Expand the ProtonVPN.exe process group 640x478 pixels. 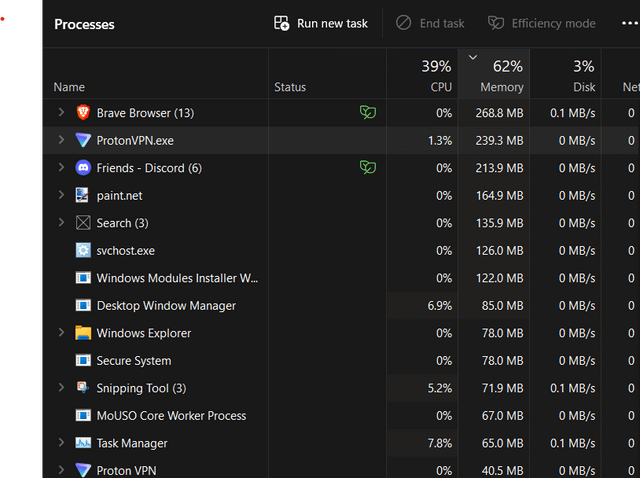click(61, 140)
